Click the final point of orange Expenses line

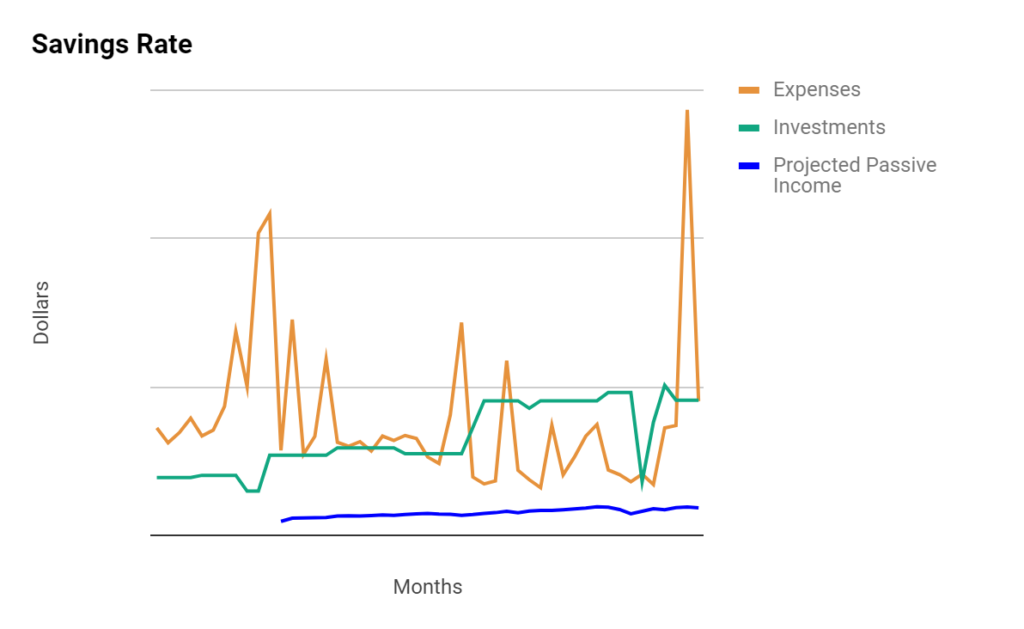[698, 399]
